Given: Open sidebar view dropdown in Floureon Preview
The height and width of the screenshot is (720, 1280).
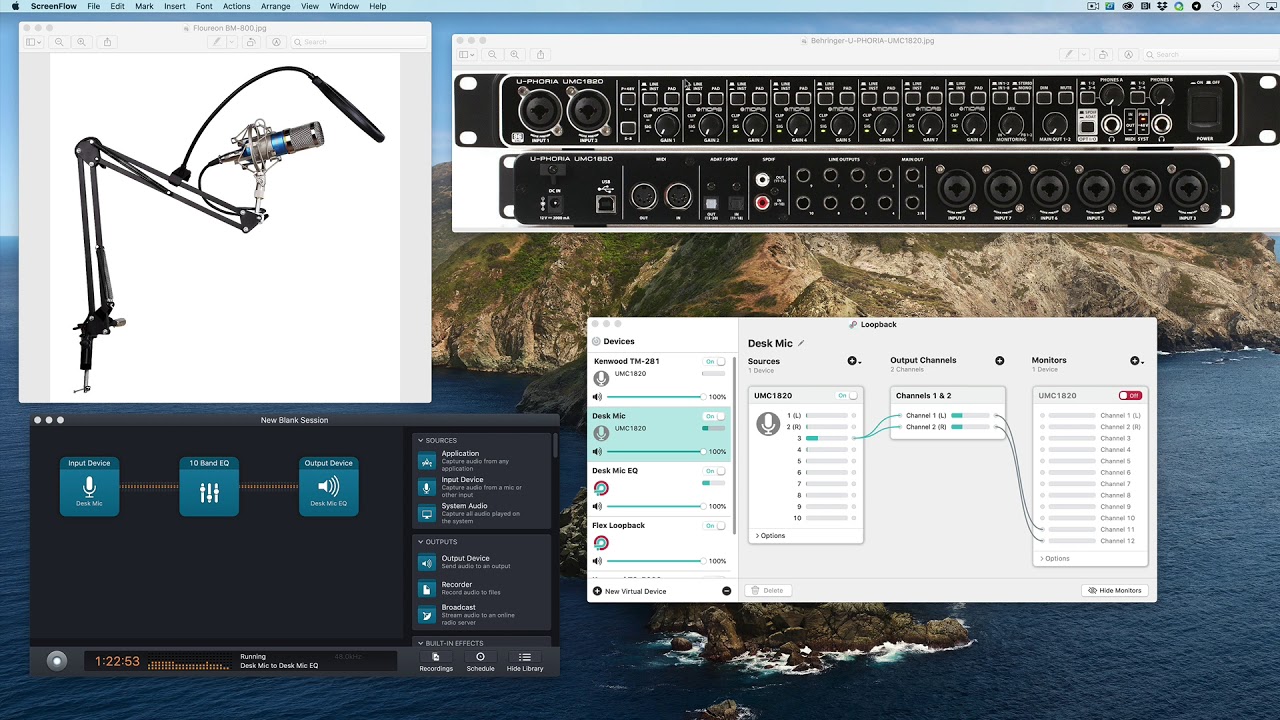Looking at the screenshot, I should pyautogui.click(x=35, y=42).
